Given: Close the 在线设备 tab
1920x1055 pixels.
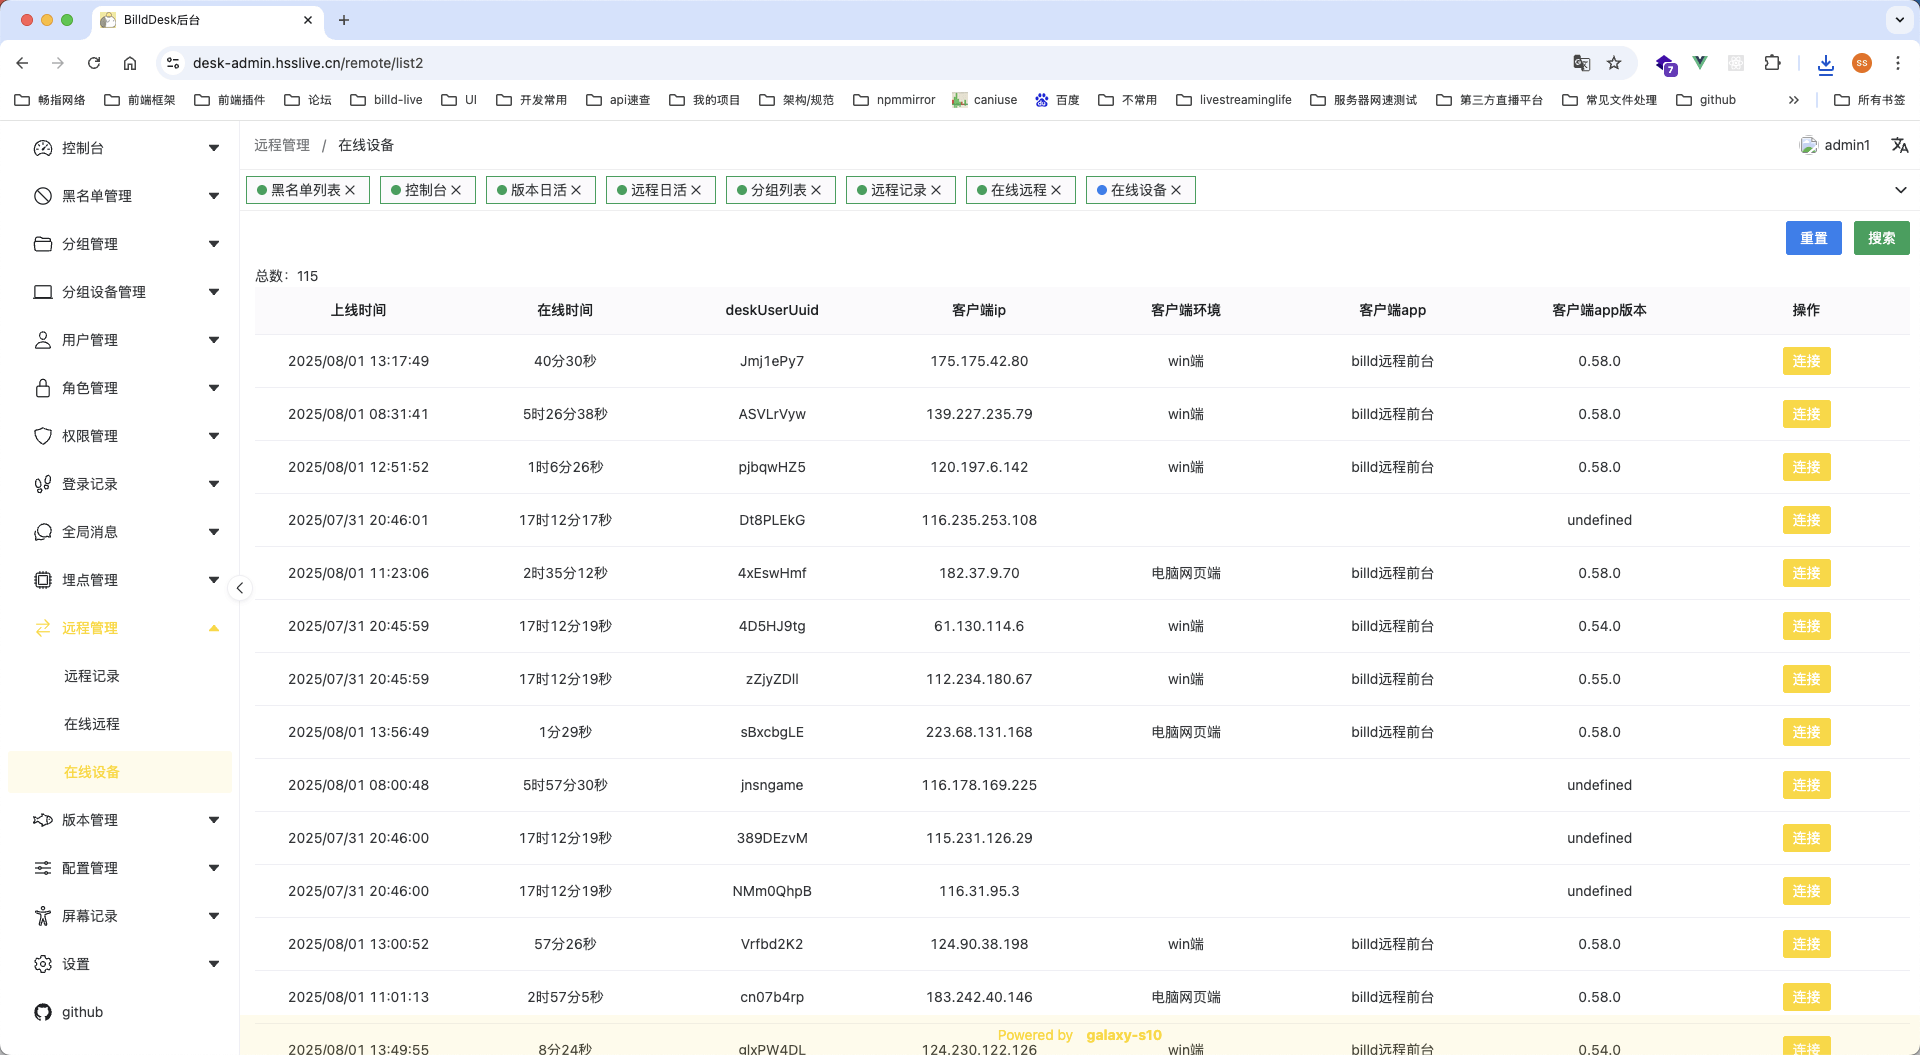Looking at the screenshot, I should coord(1176,190).
